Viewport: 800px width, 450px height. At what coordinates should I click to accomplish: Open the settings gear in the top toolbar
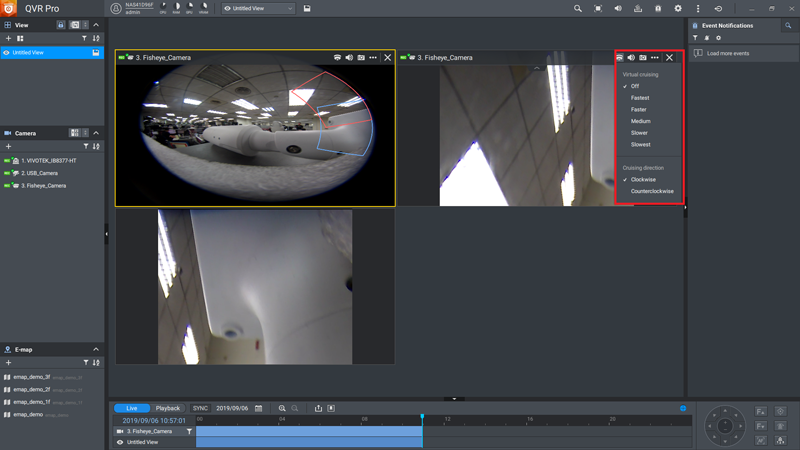tap(678, 9)
